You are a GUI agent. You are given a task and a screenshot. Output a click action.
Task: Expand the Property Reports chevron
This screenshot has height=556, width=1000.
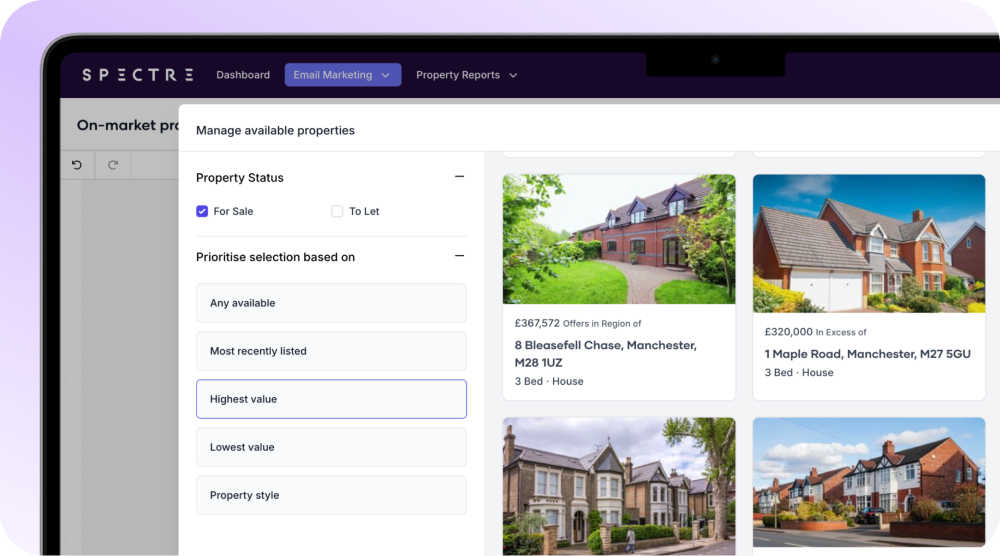(513, 75)
